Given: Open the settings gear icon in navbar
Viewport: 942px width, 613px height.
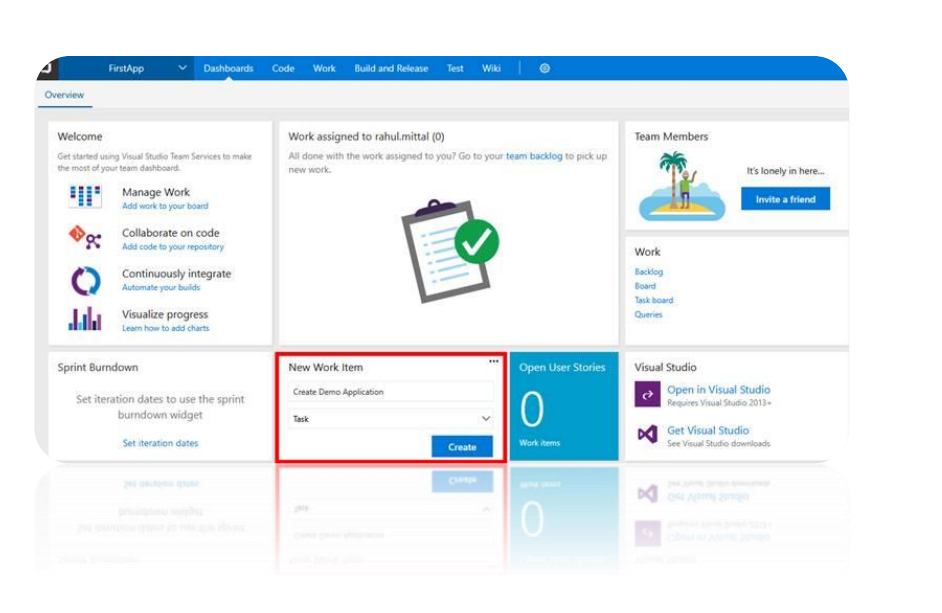Looking at the screenshot, I should (x=544, y=68).
